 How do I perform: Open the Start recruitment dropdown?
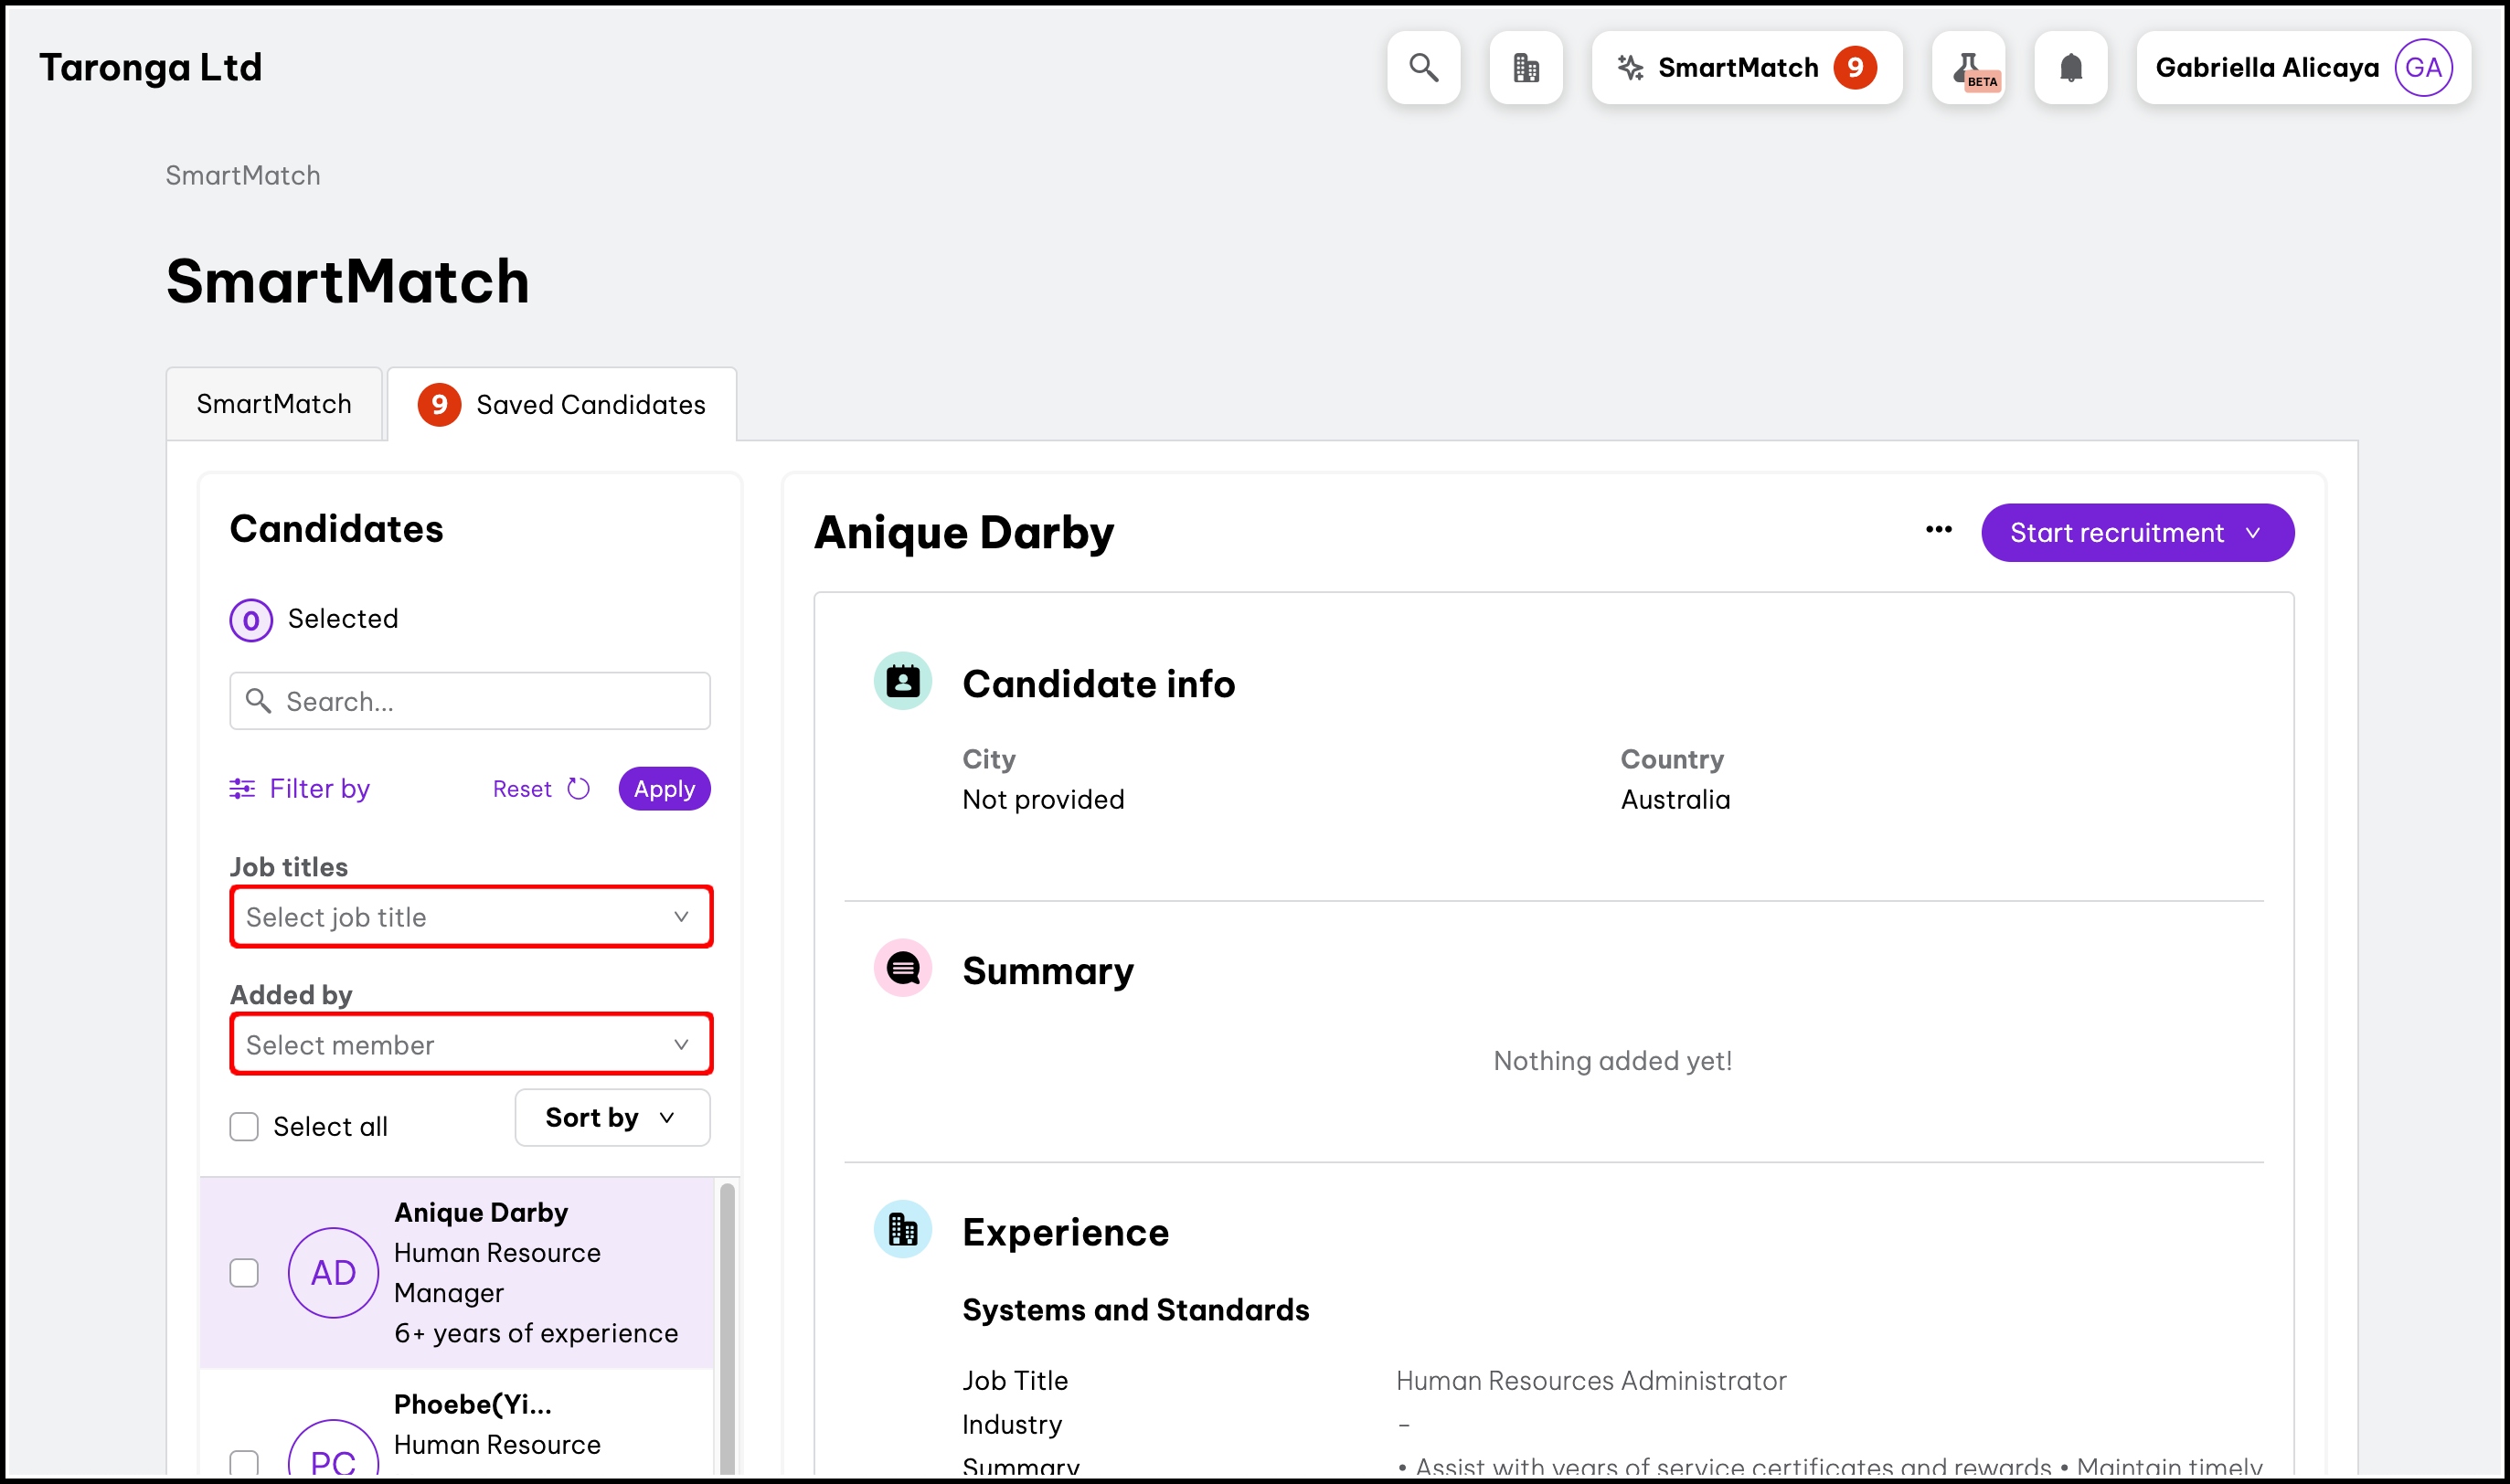tap(2137, 533)
